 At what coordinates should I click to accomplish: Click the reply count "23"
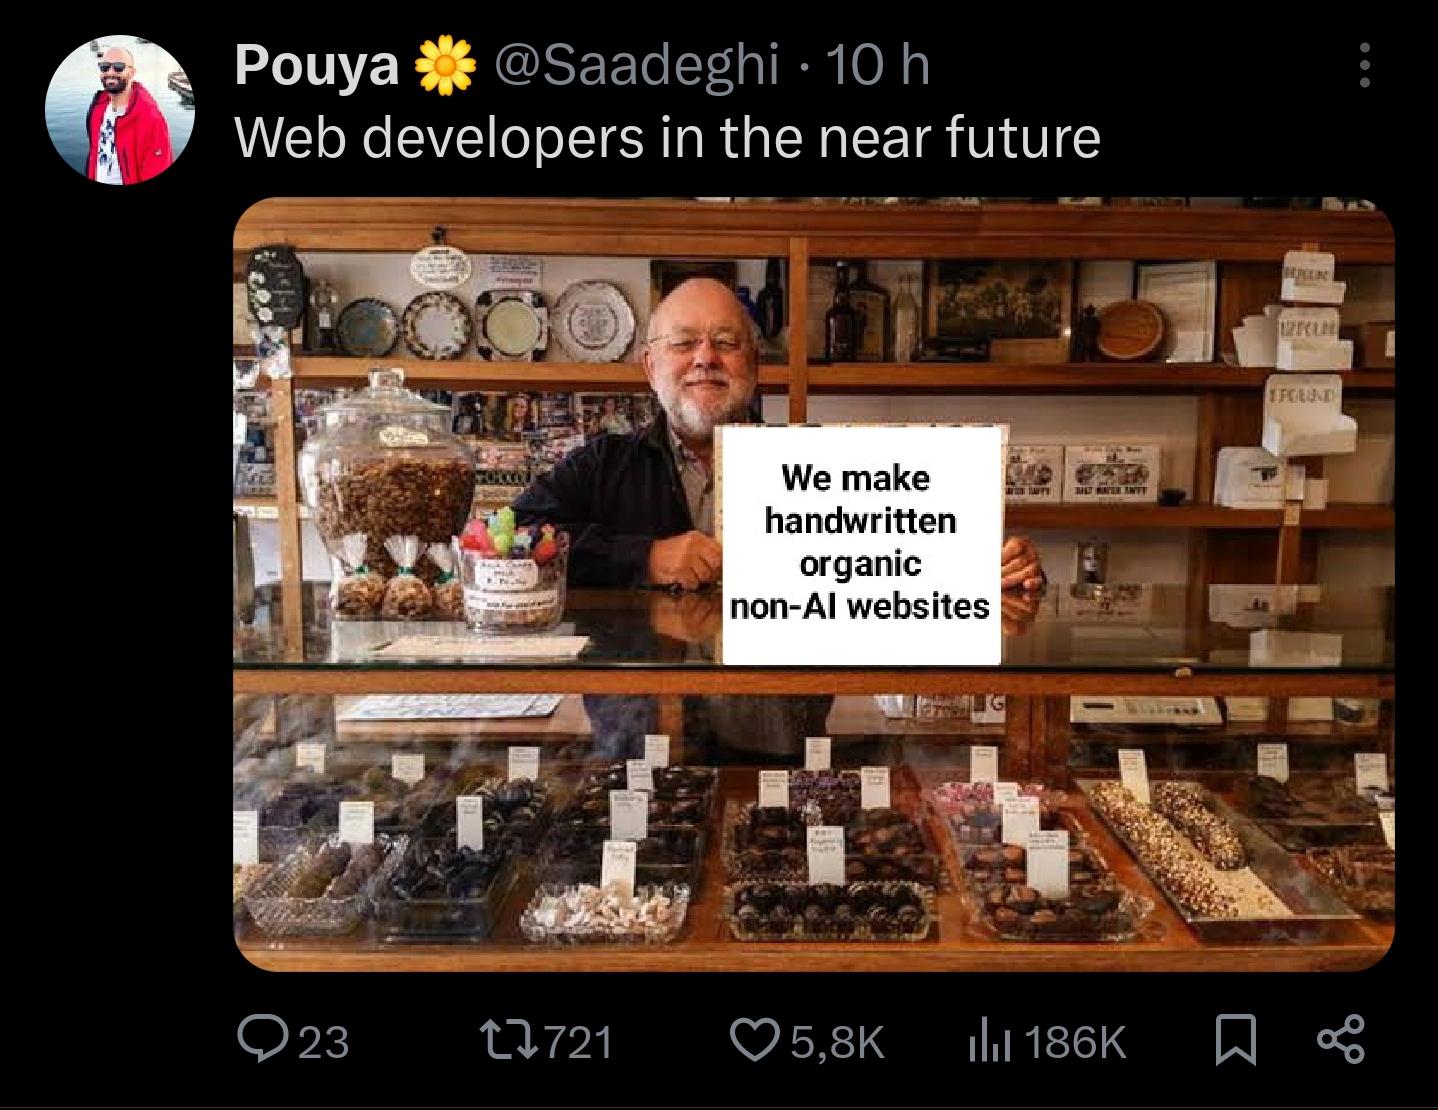click(324, 1042)
